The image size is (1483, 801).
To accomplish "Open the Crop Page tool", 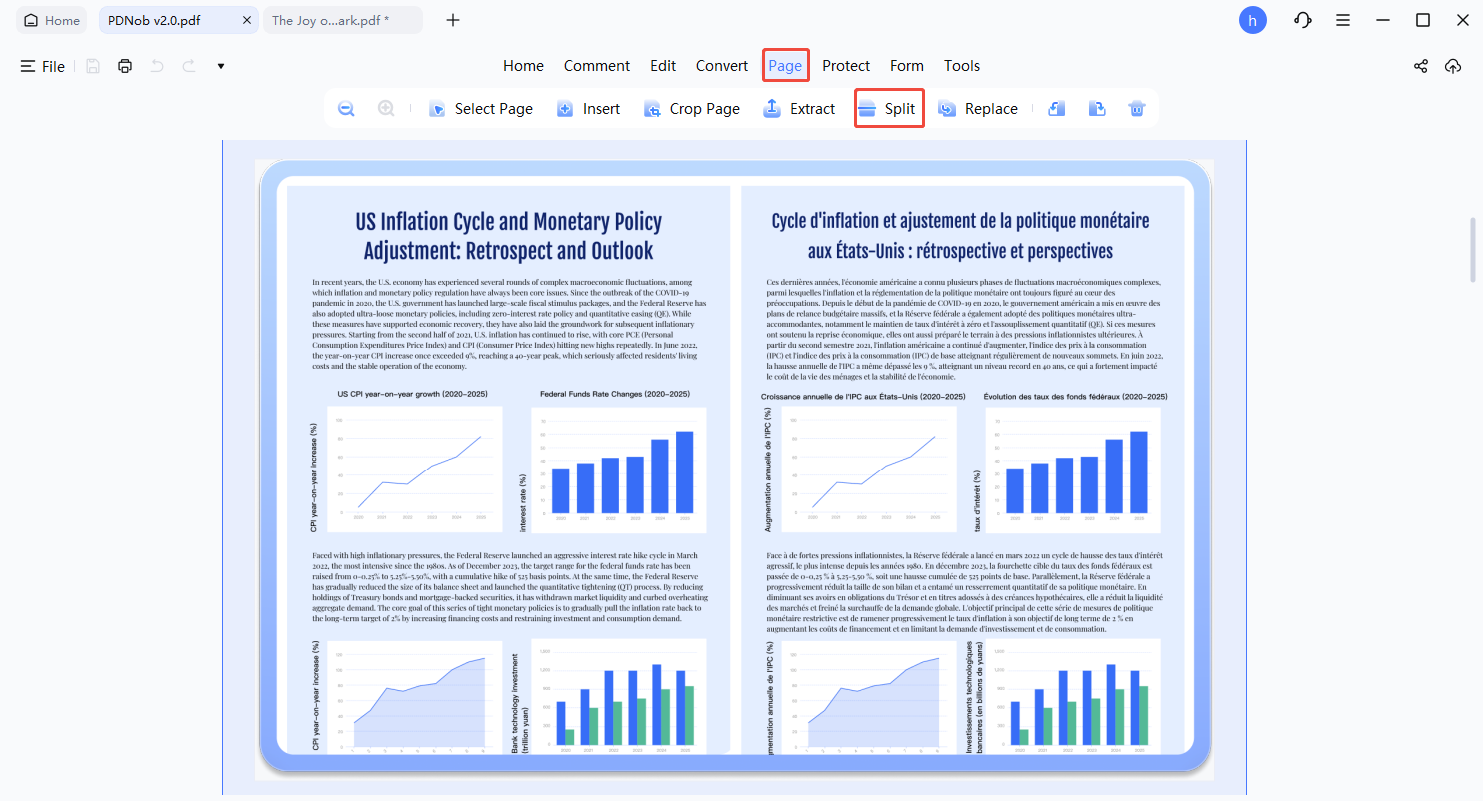I will click(691, 108).
